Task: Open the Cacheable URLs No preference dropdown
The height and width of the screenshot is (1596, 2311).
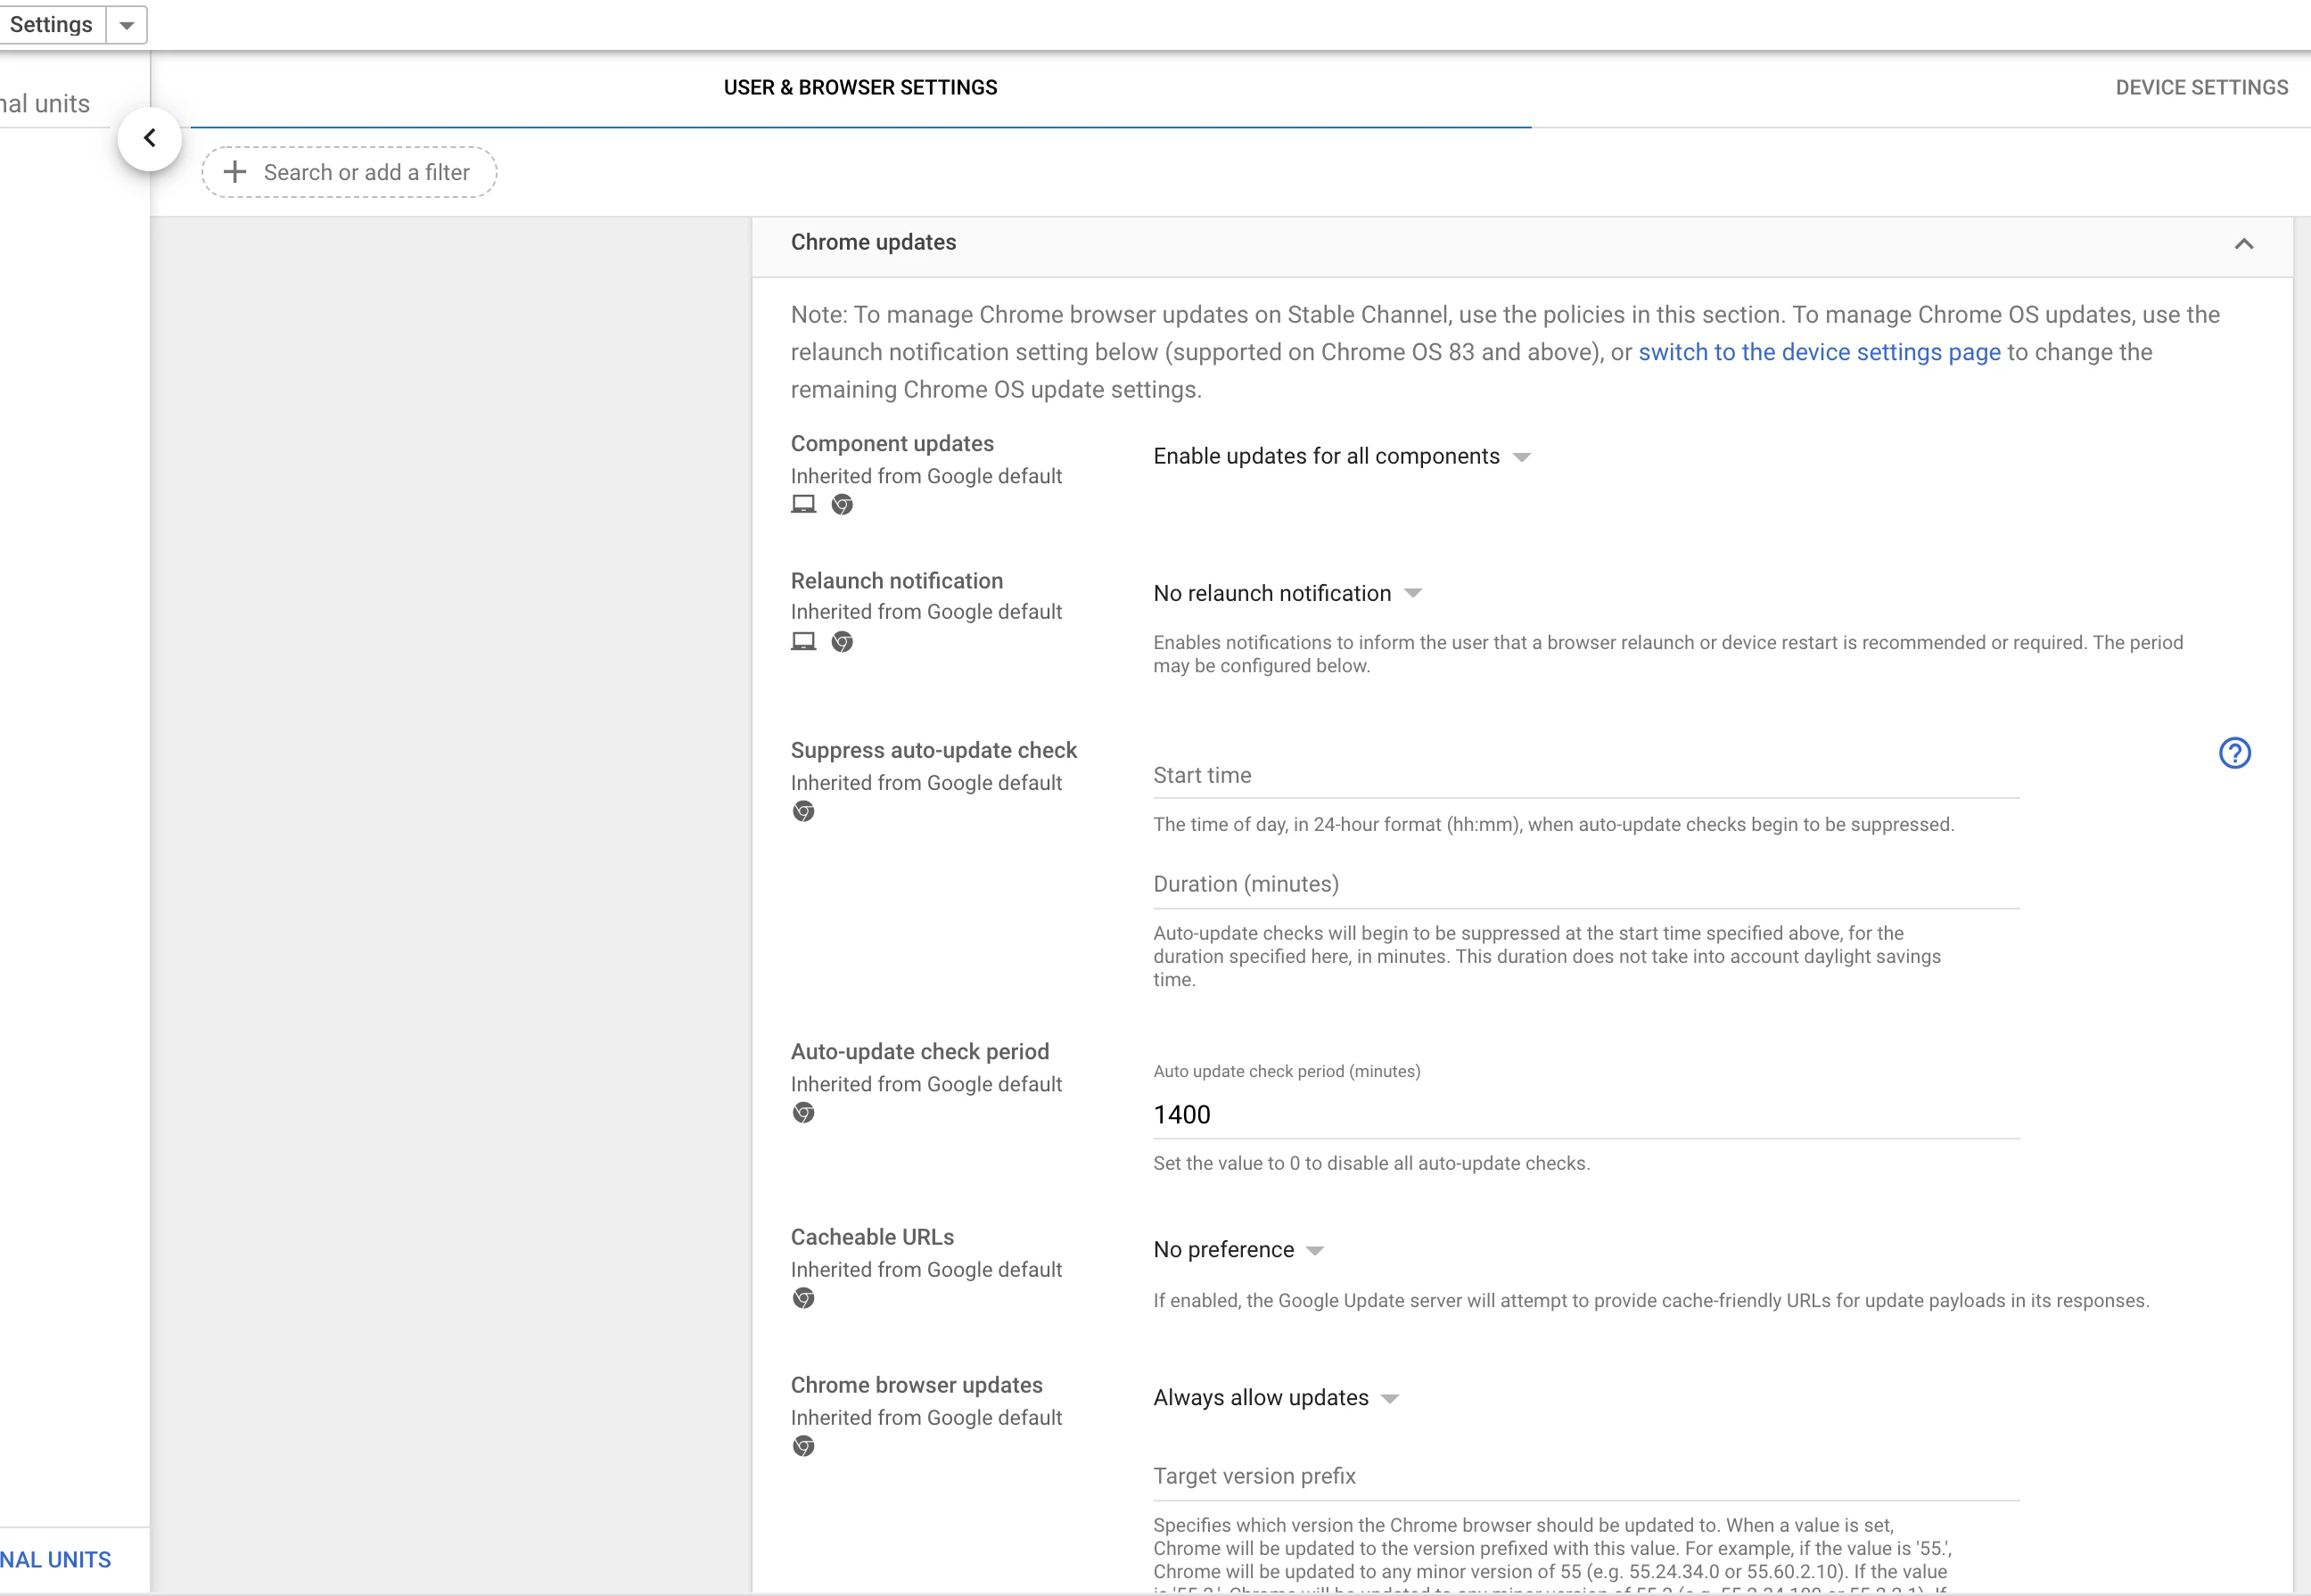Action: click(x=1239, y=1250)
